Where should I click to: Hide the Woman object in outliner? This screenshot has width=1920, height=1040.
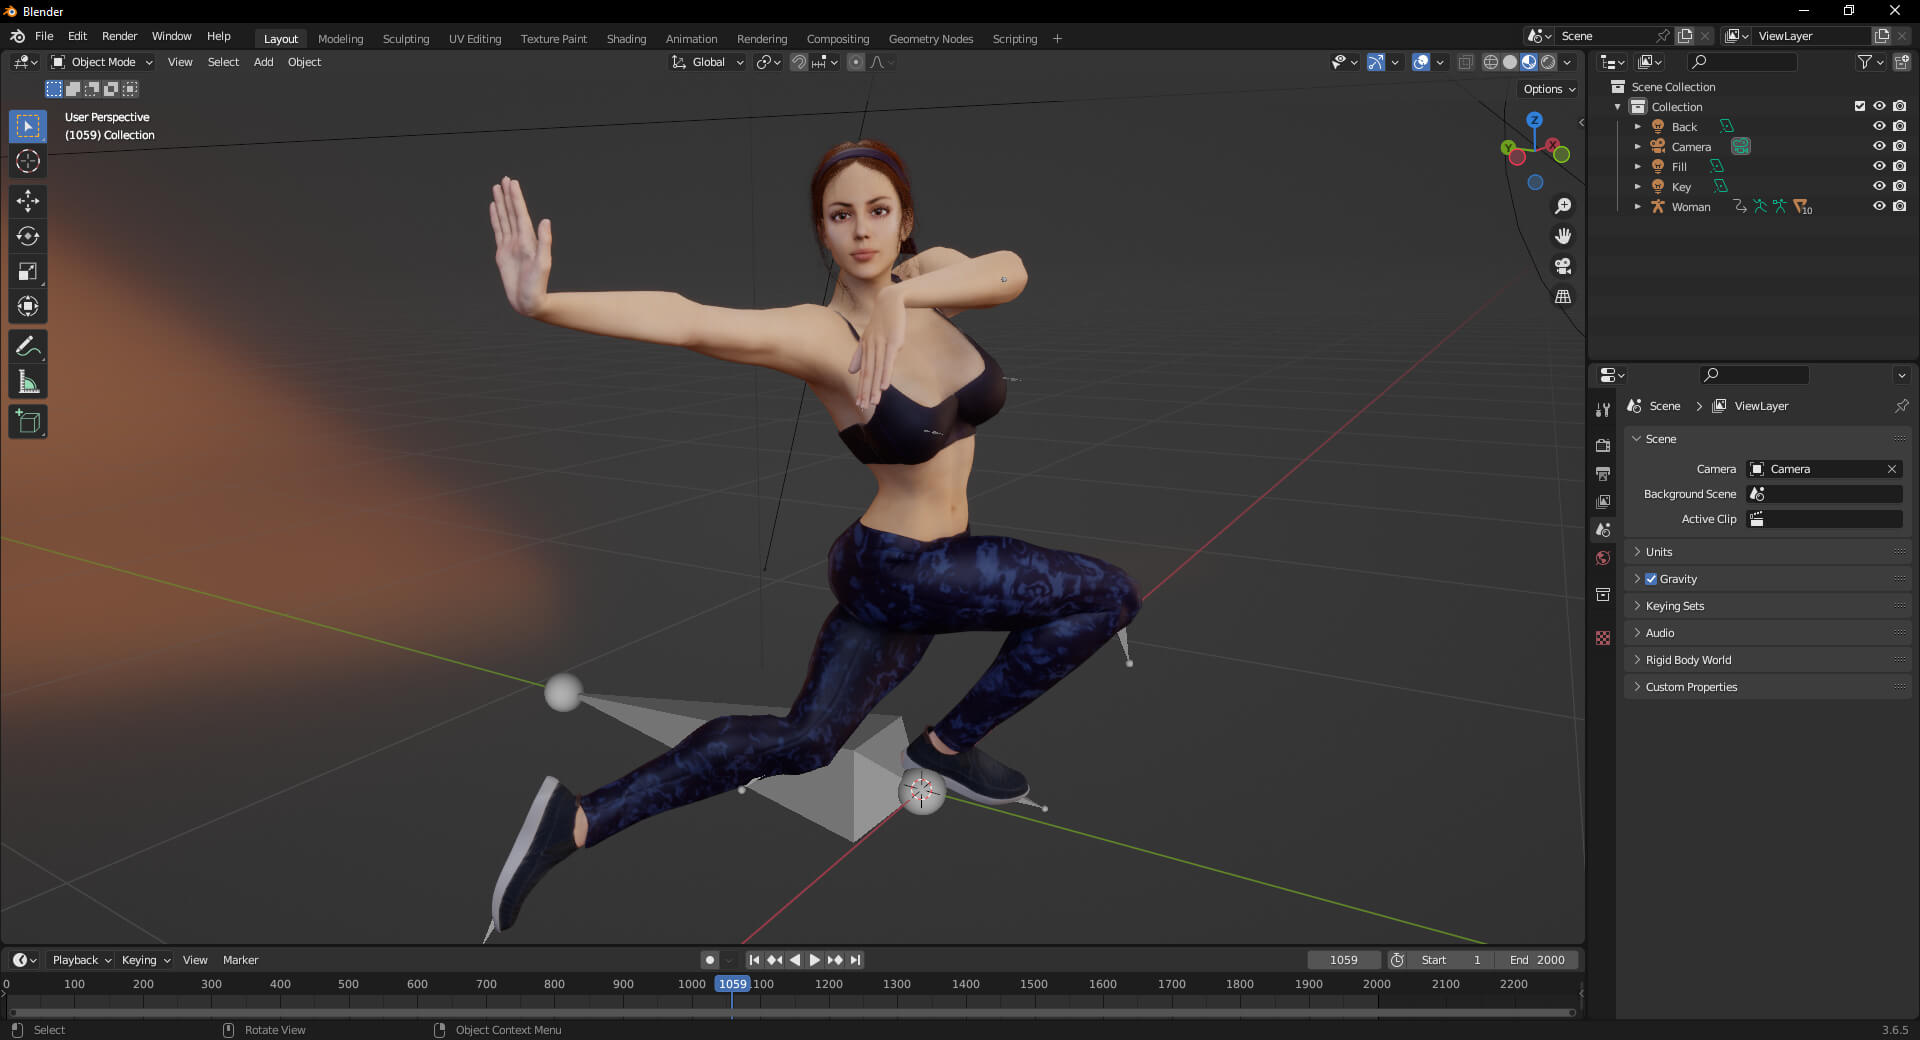click(x=1879, y=206)
